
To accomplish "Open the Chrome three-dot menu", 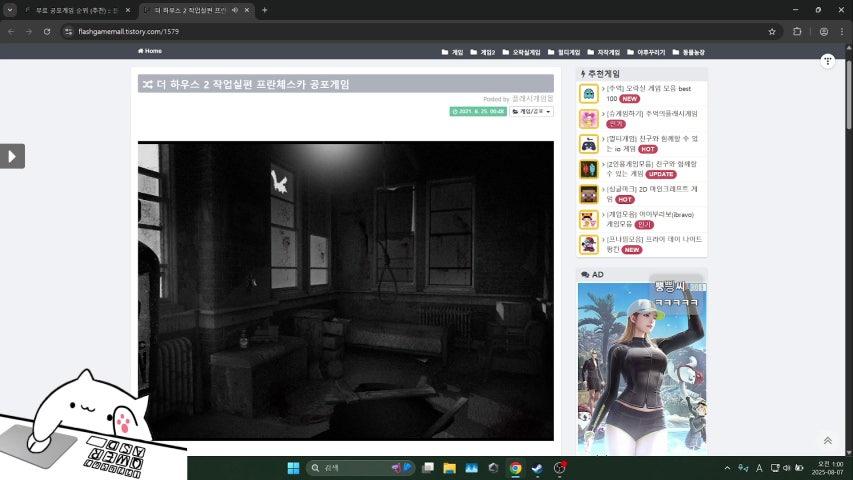I will (x=842, y=32).
